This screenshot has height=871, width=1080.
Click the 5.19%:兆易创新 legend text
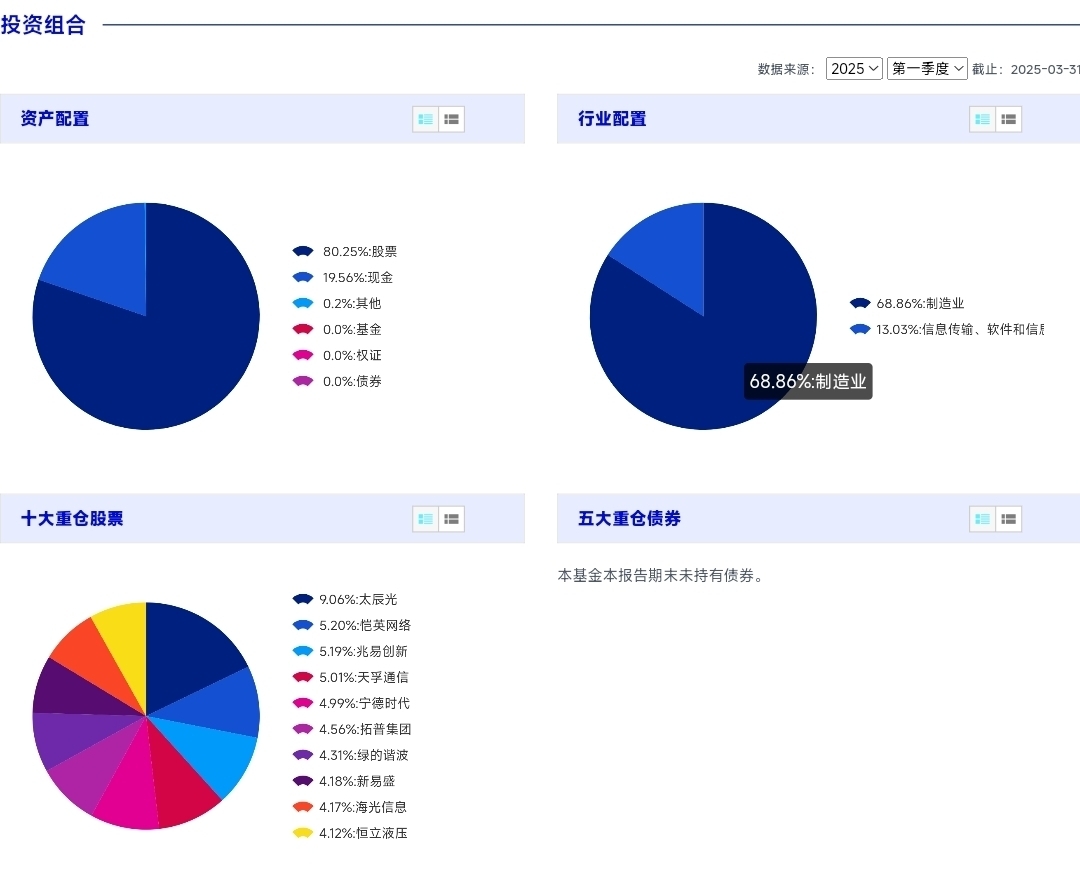coord(363,651)
